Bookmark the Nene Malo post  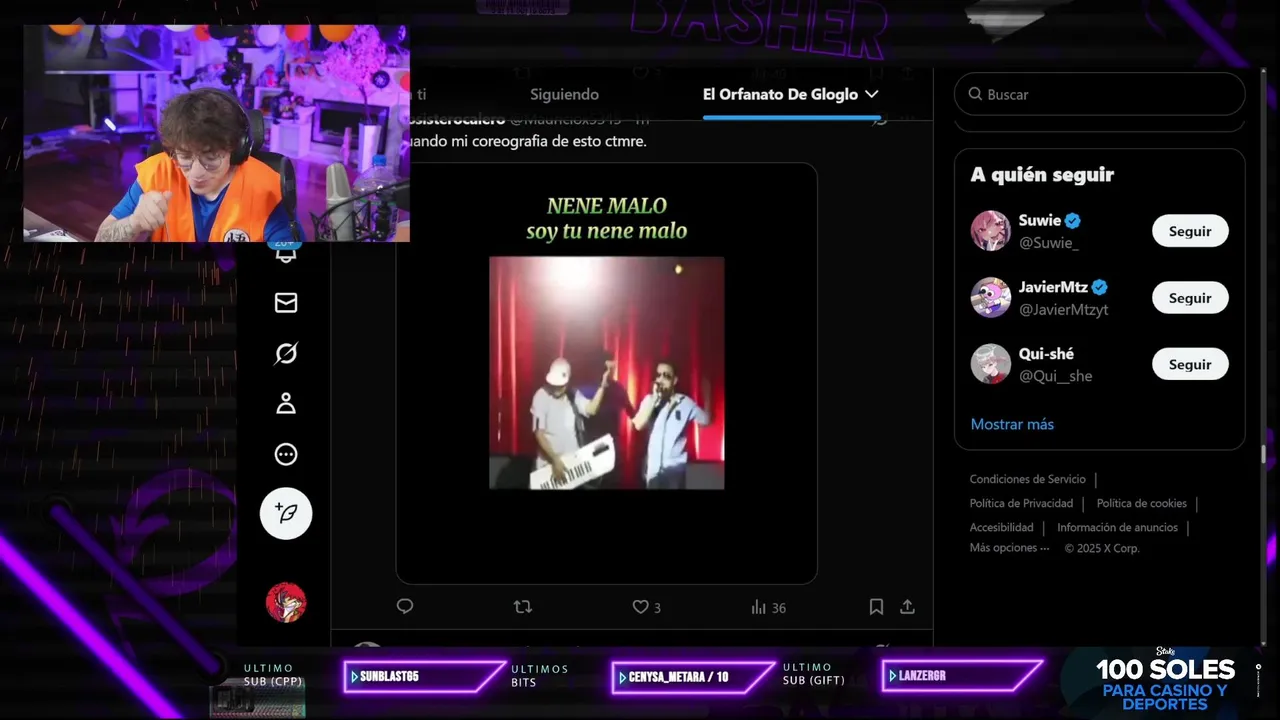[x=876, y=606]
